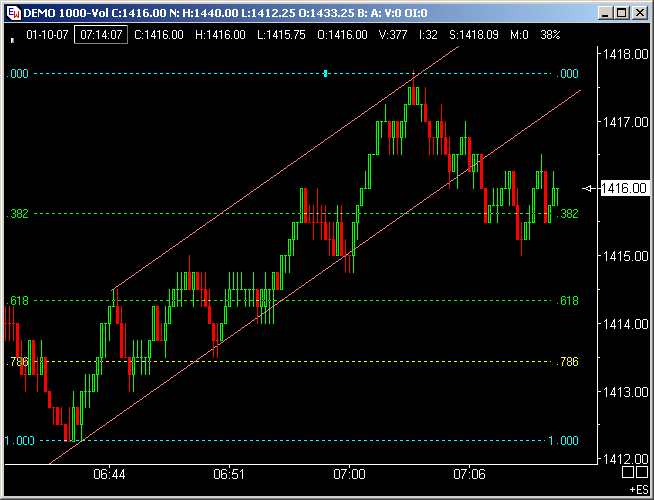Click the 1415.00 price axis label

pyautogui.click(x=625, y=256)
